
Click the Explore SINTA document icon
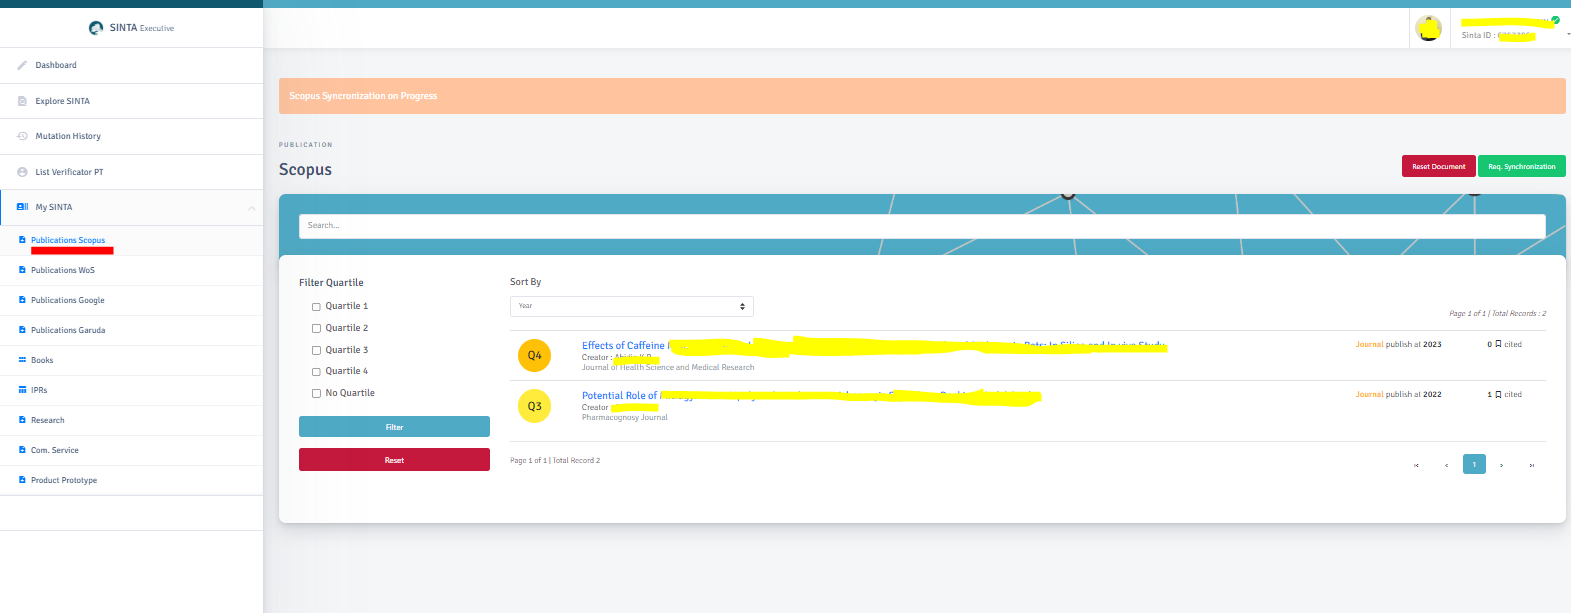pos(22,101)
